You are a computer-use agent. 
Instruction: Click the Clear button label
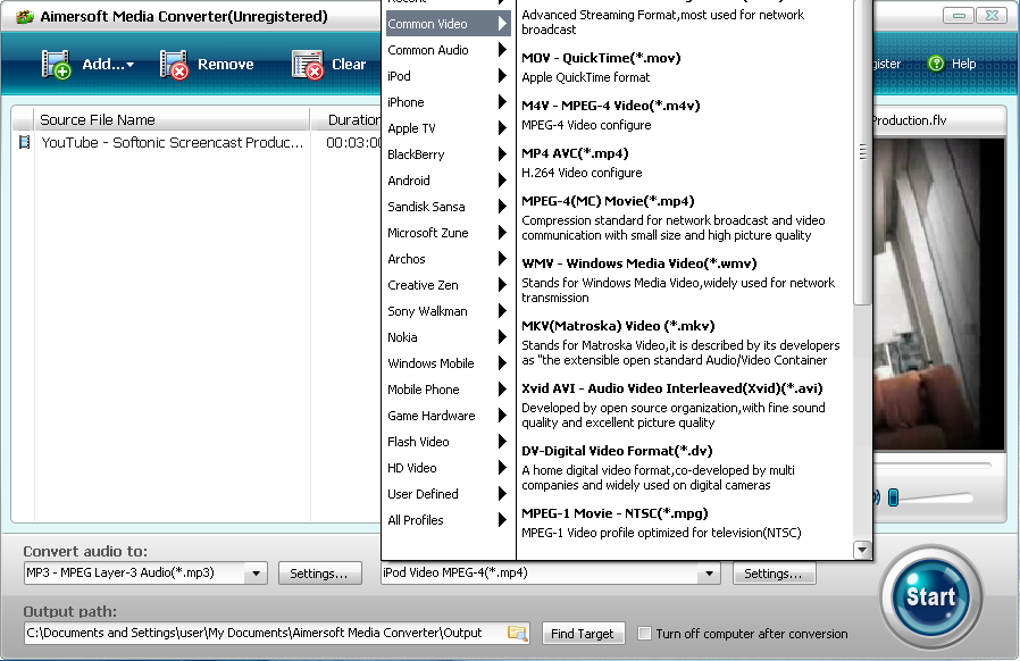[x=349, y=64]
